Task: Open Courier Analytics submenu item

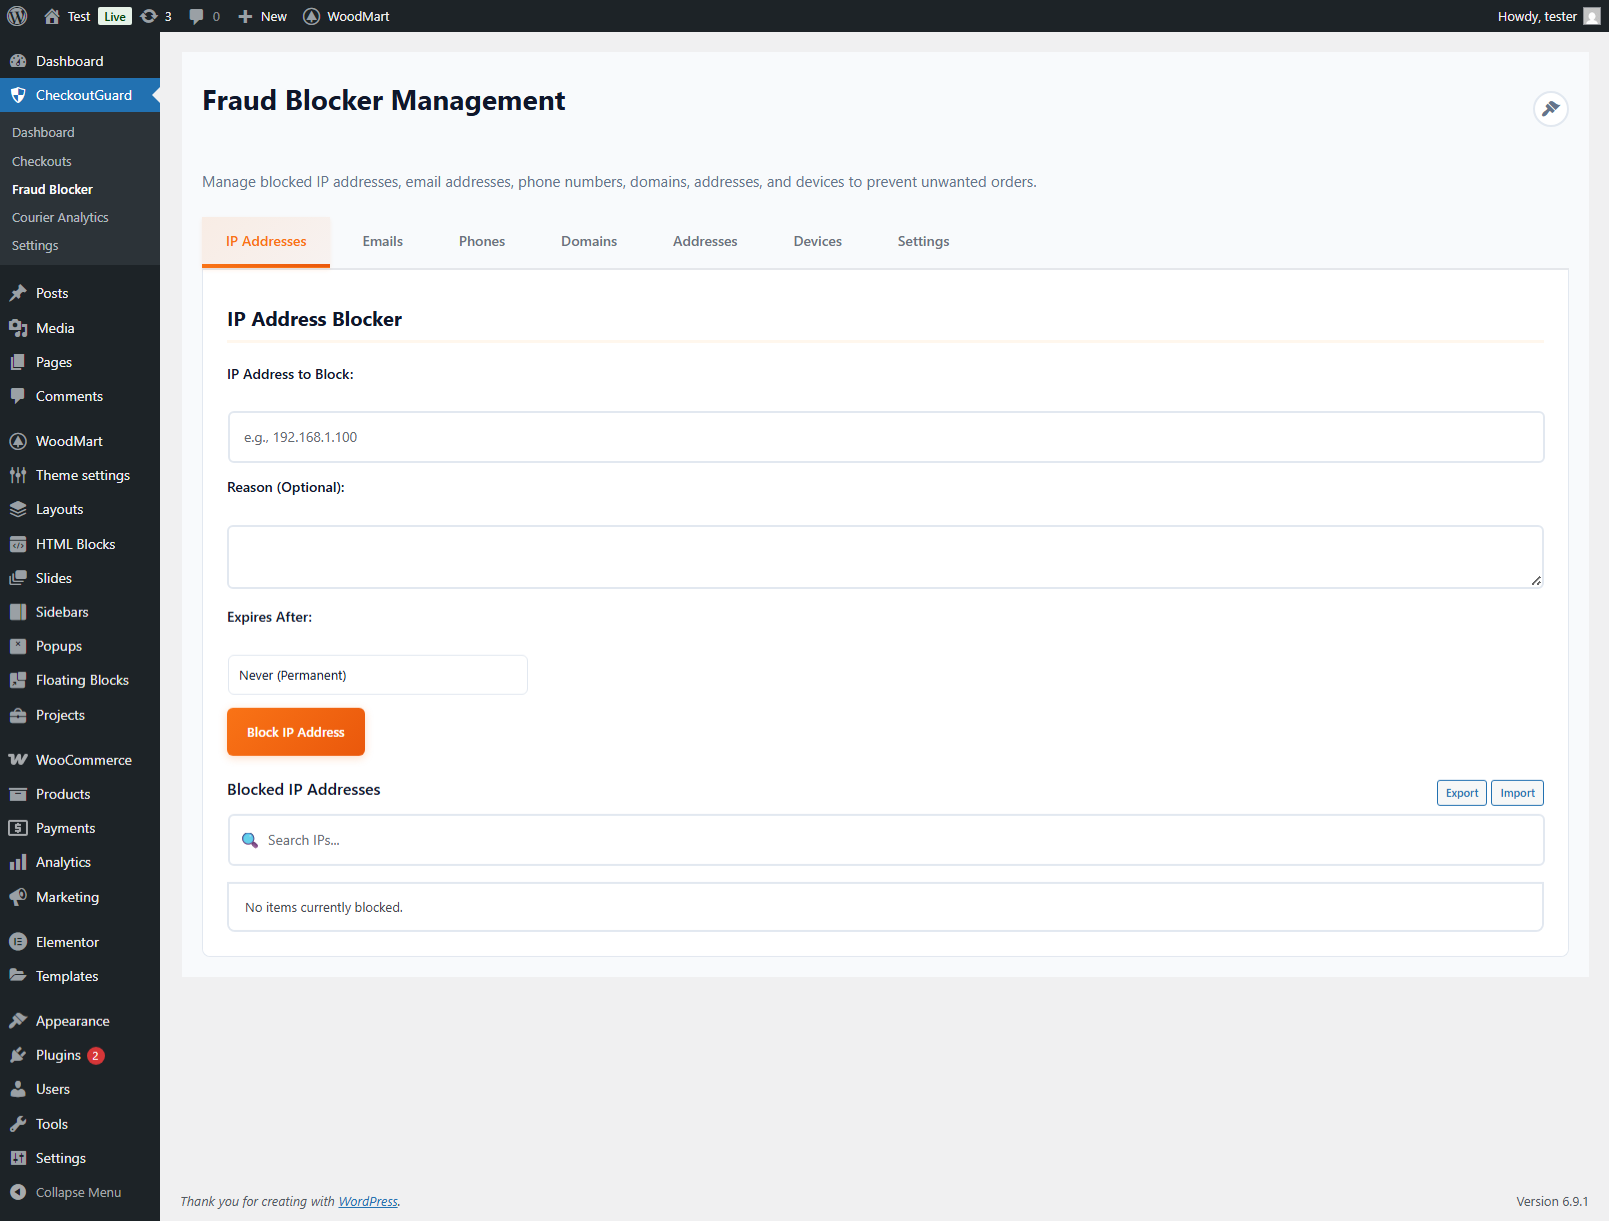Action: [x=60, y=217]
